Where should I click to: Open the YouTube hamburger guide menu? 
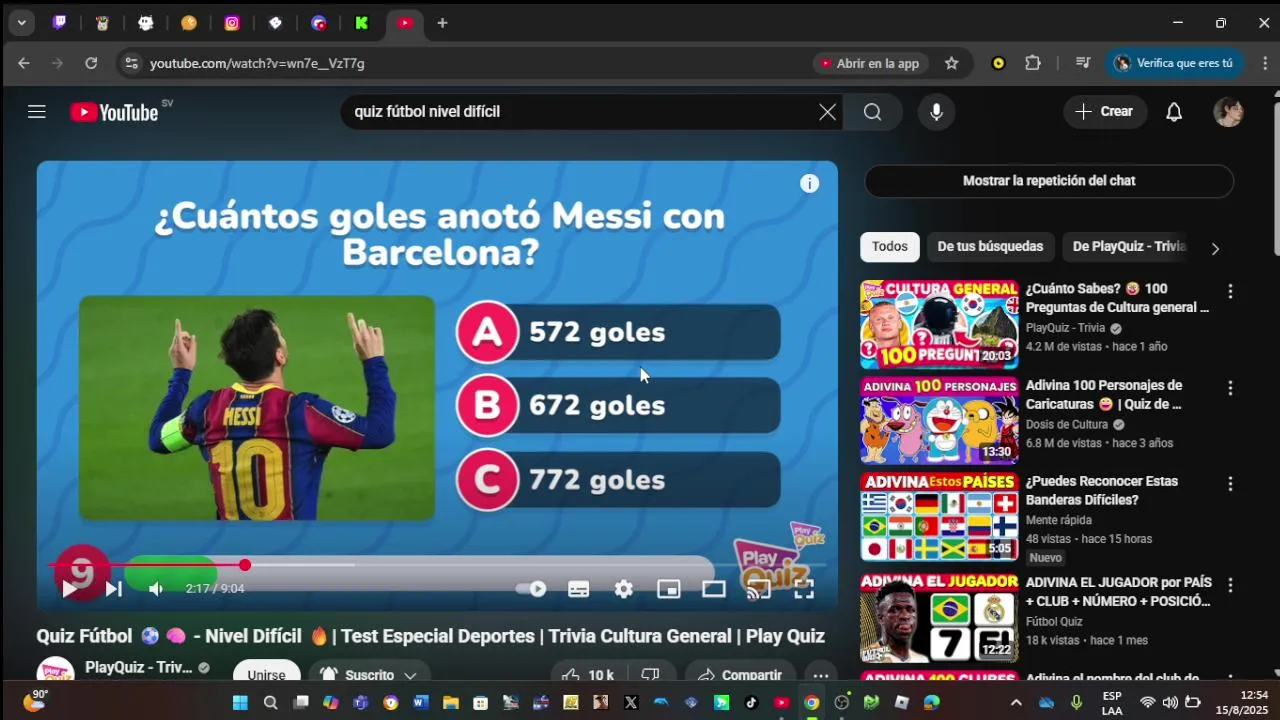37,112
